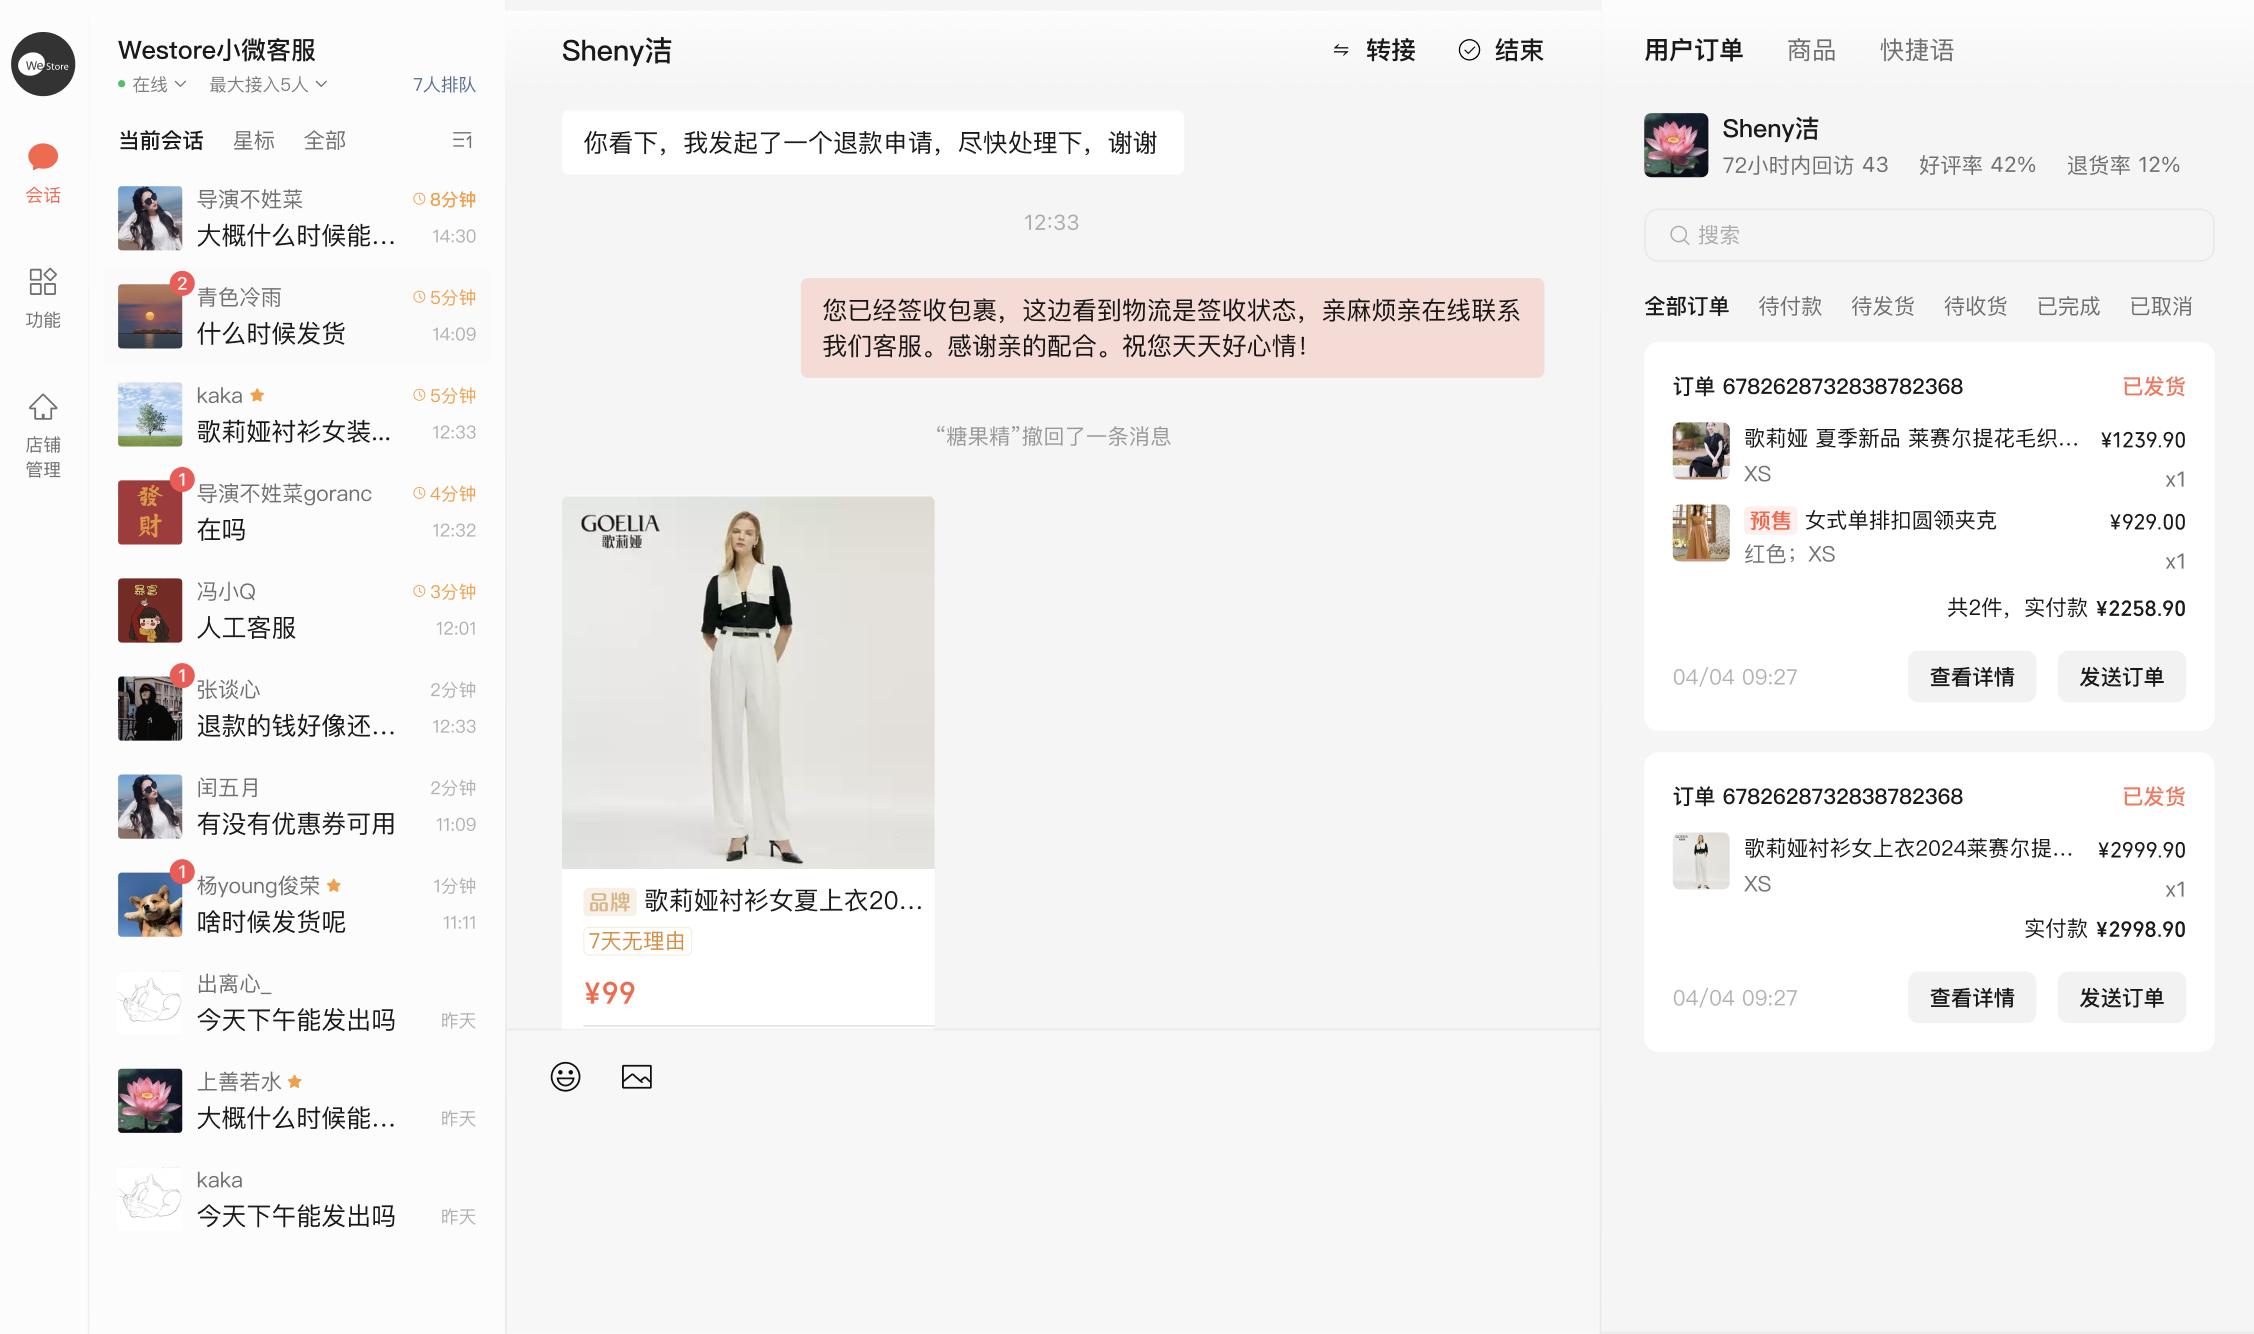The width and height of the screenshot is (2254, 1334).
Task: Open conversation with 上善若水
Action: [x=297, y=1100]
